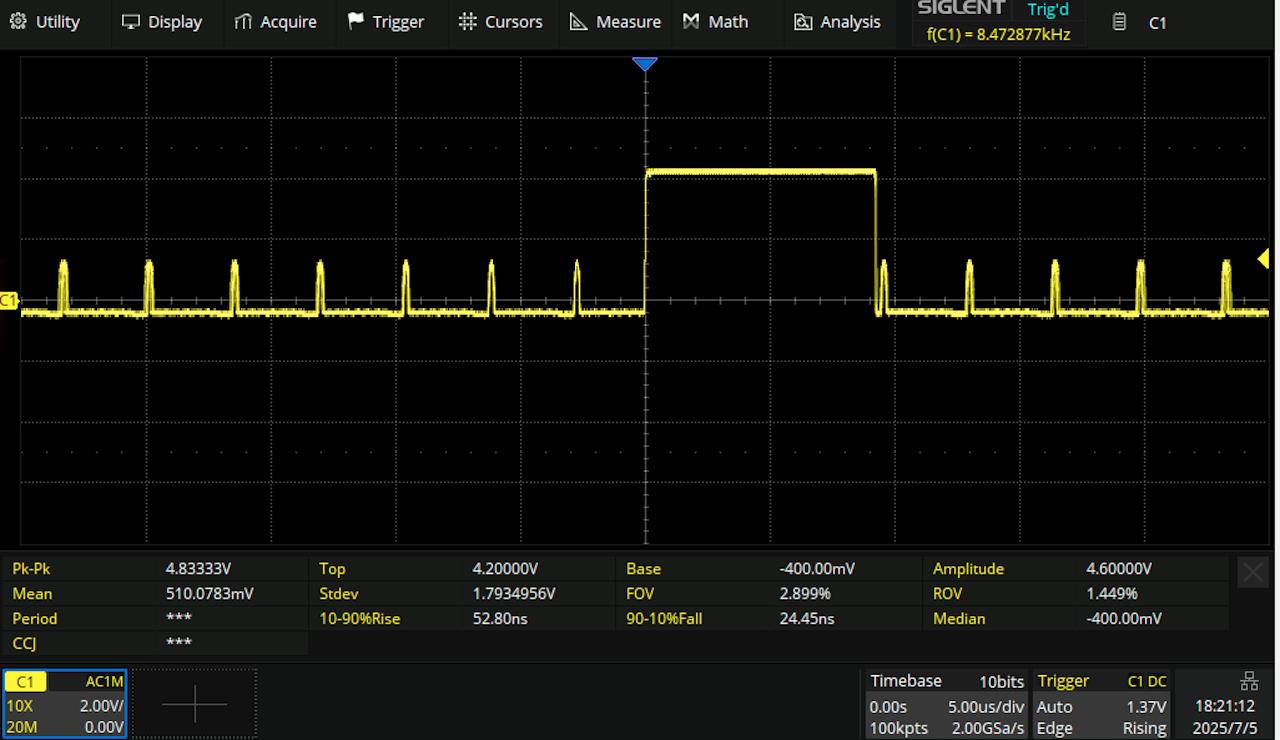Click the network status icon
This screenshot has width=1280, height=740.
point(1248,682)
